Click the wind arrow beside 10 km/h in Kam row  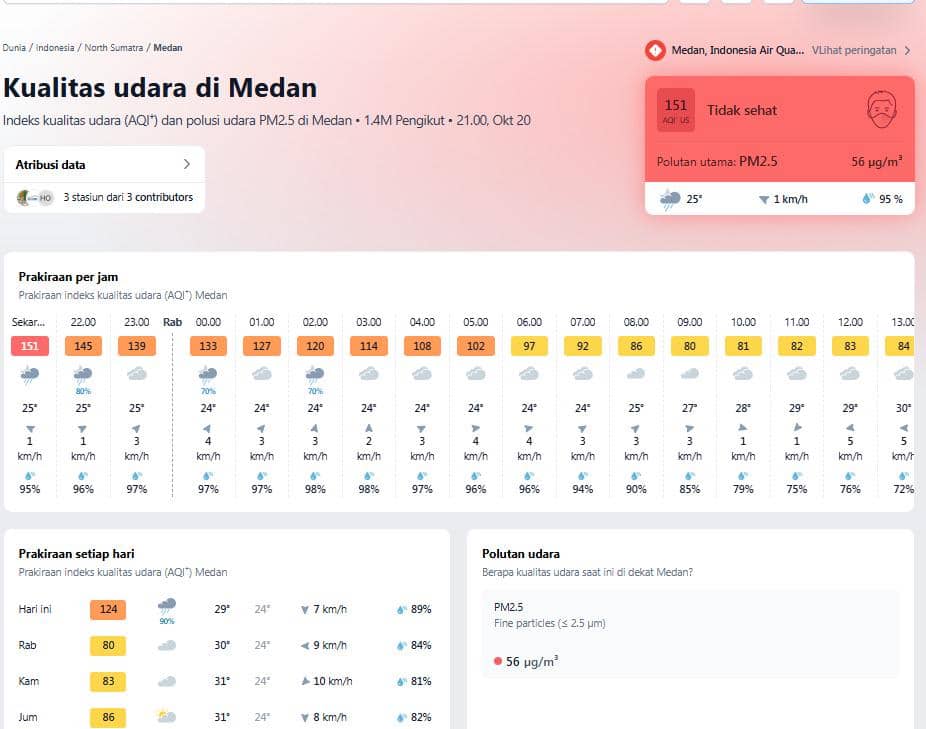tap(305, 681)
